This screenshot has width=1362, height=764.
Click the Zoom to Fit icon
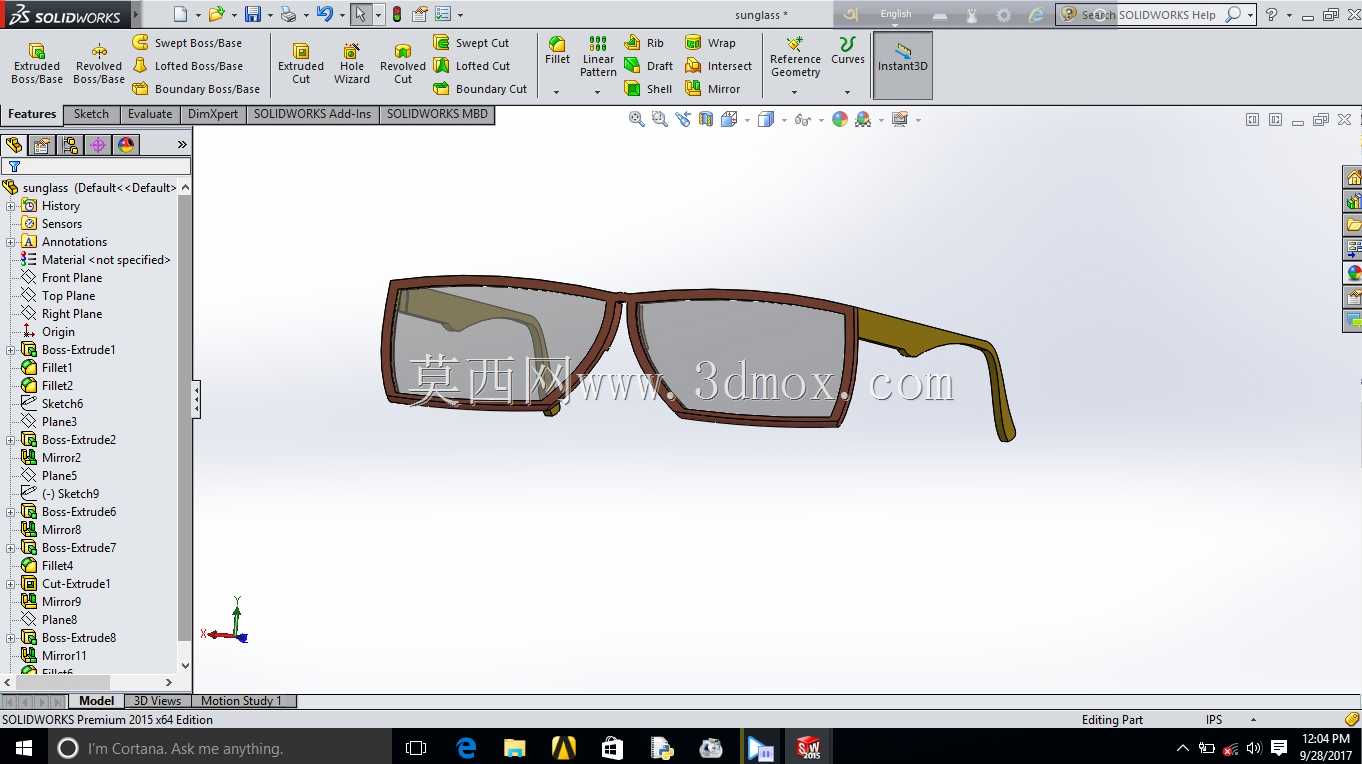tap(636, 119)
